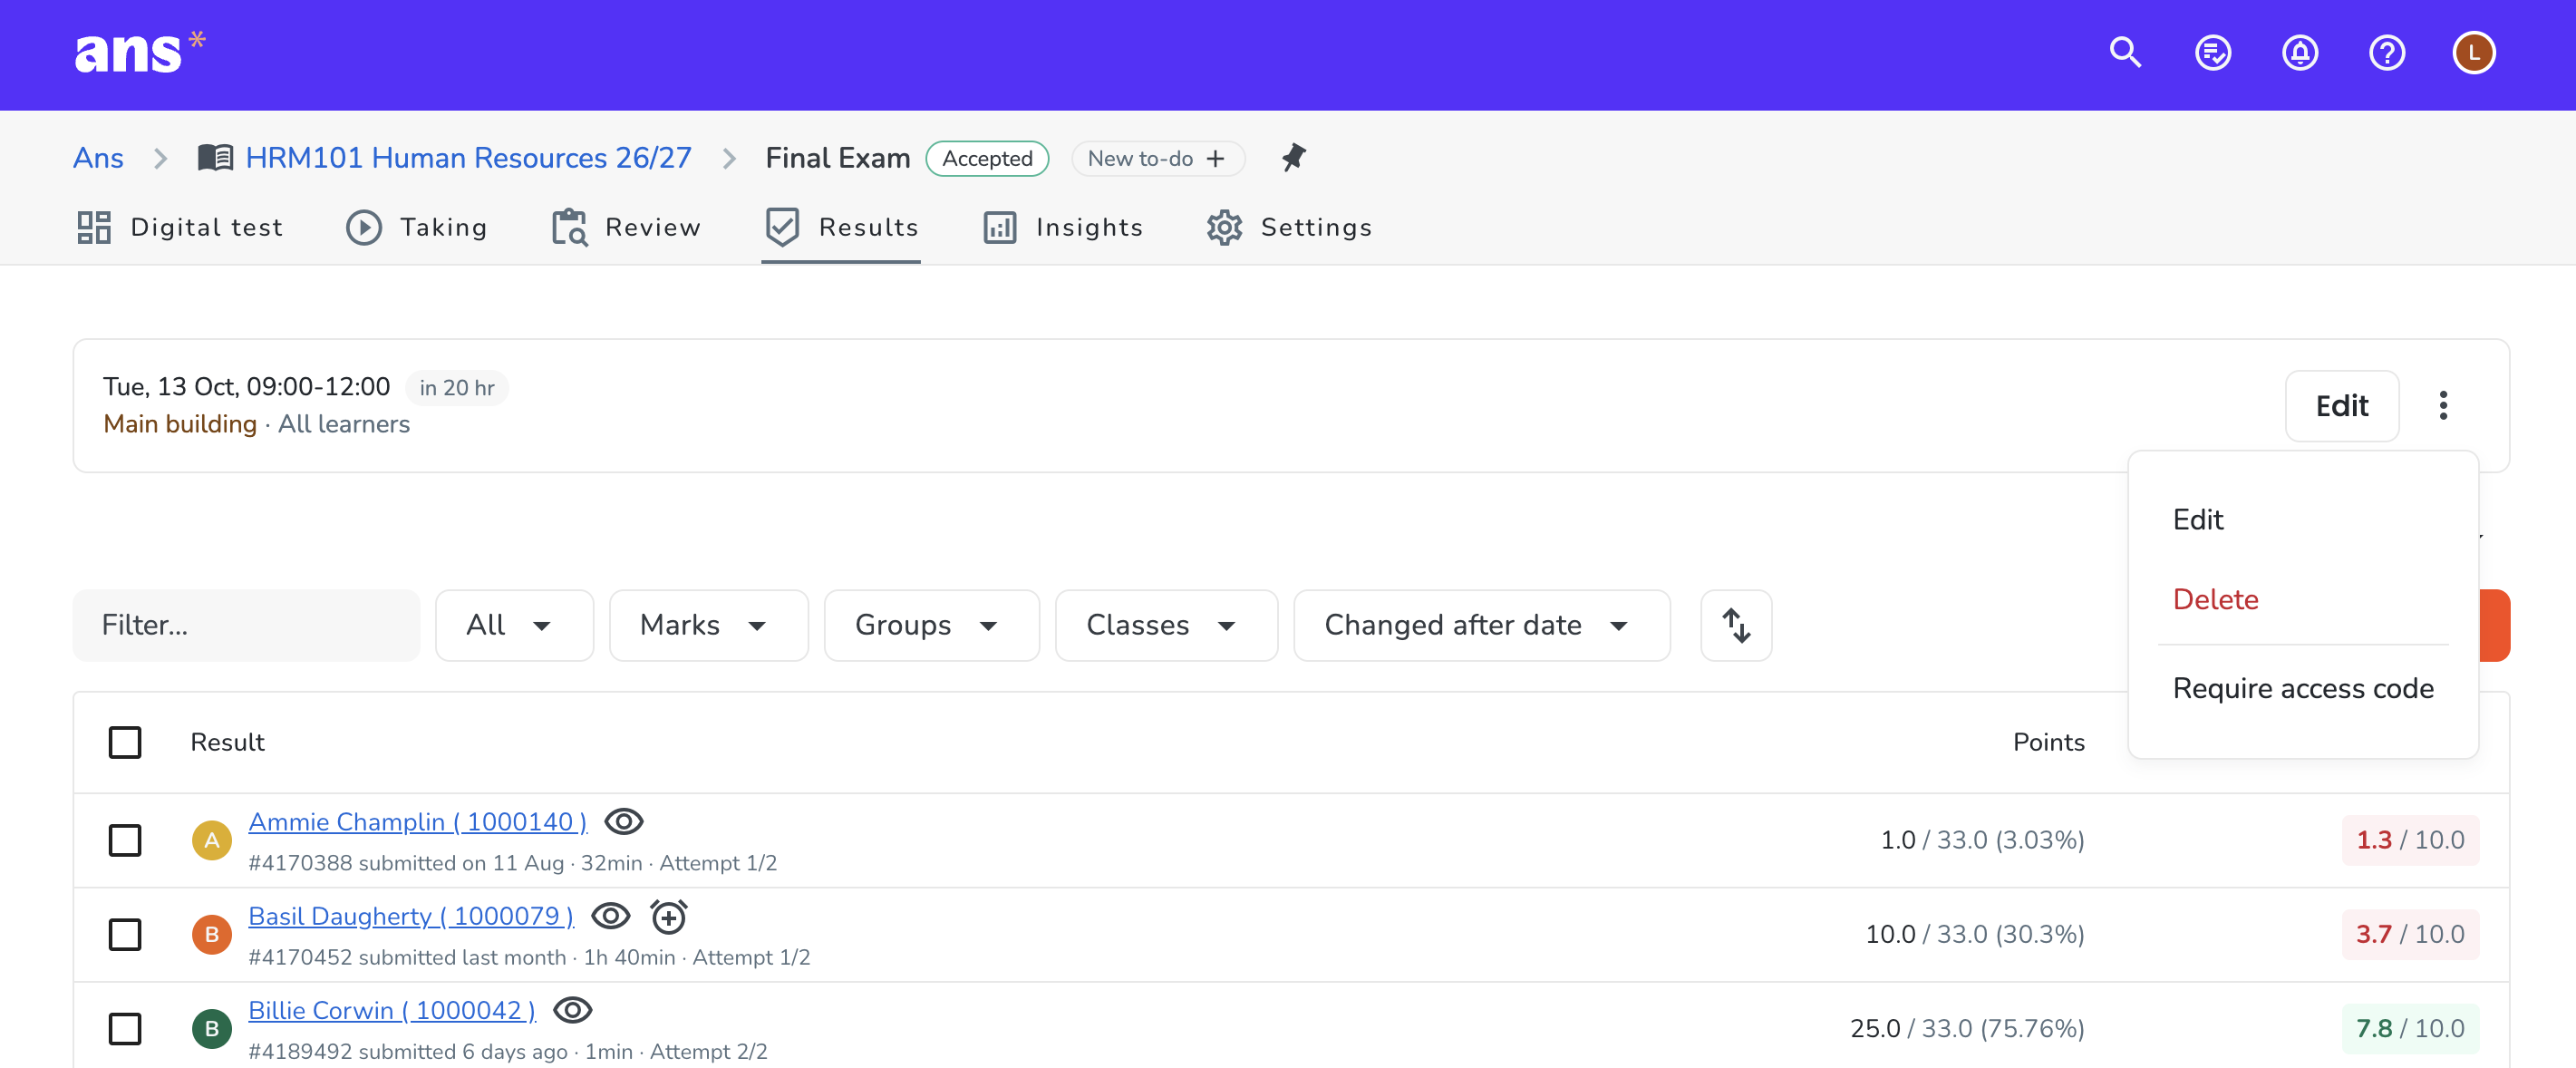Open the search magnifier in header
The image size is (2576, 1068).
tap(2125, 53)
